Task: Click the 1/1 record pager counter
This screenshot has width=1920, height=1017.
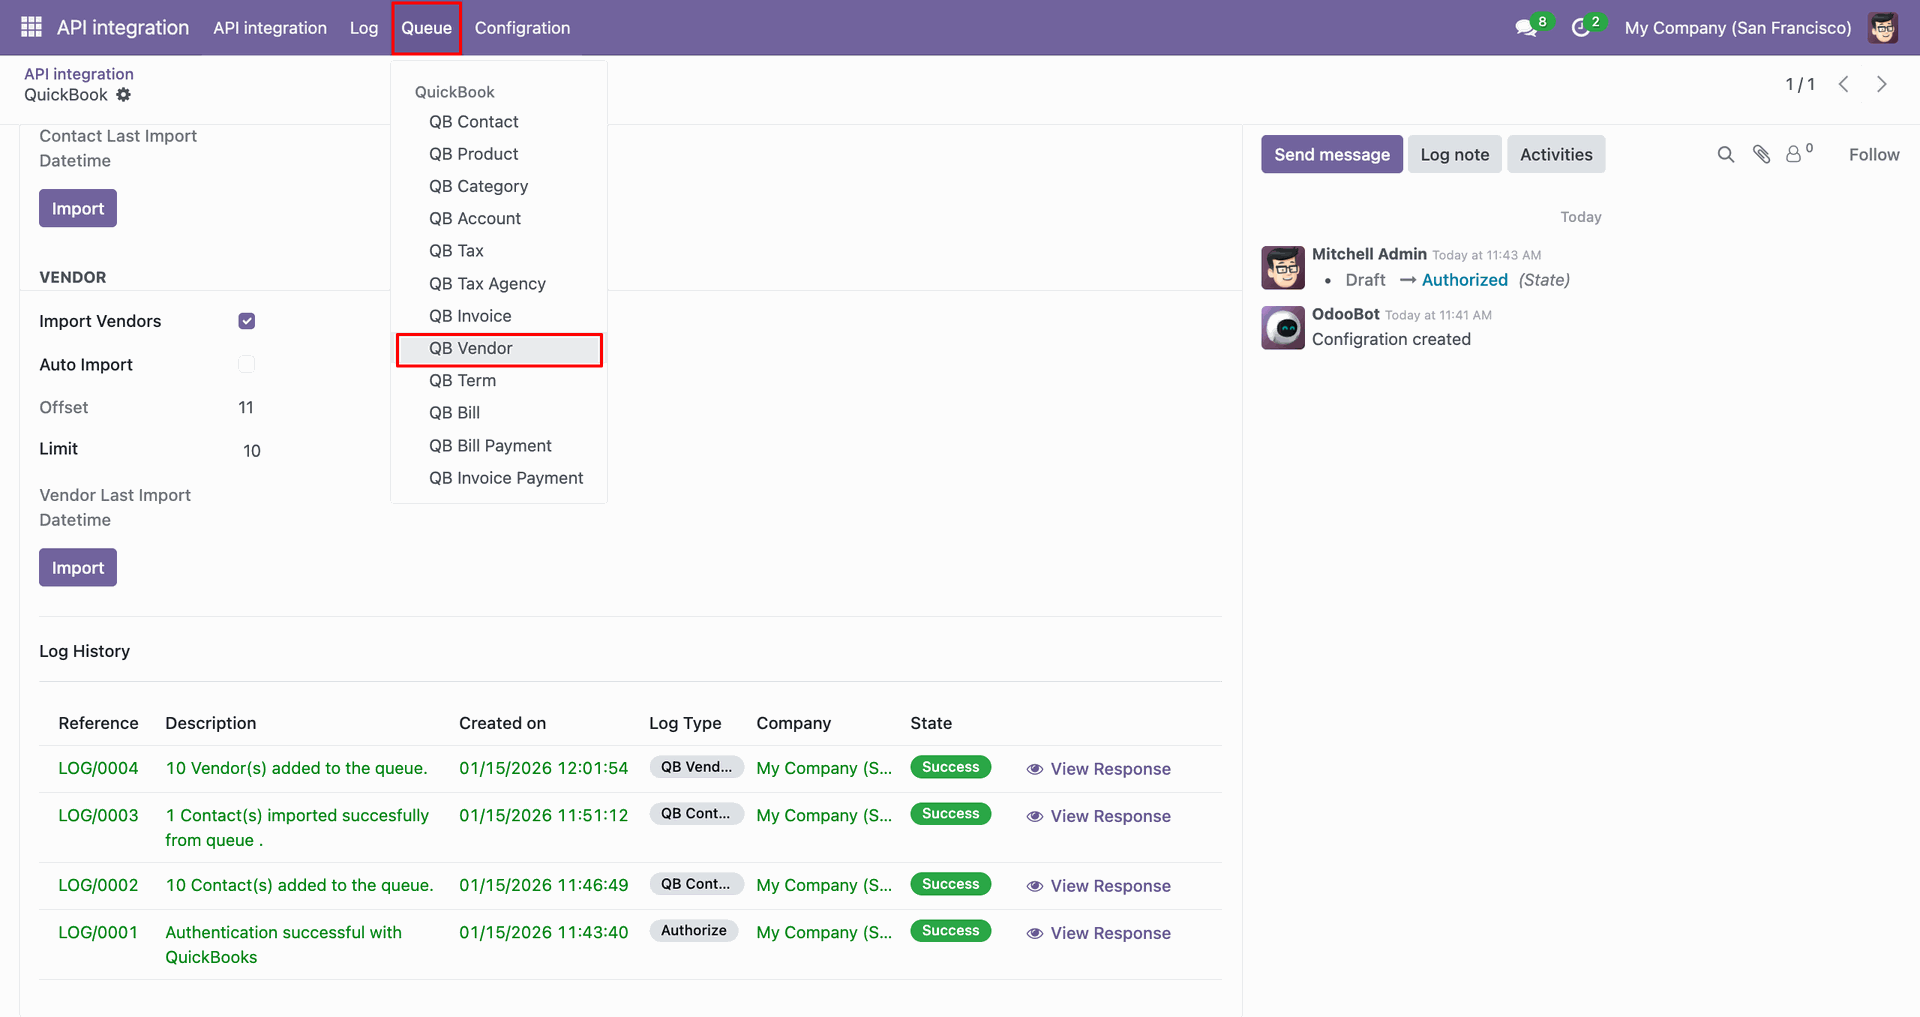Action: [x=1800, y=84]
